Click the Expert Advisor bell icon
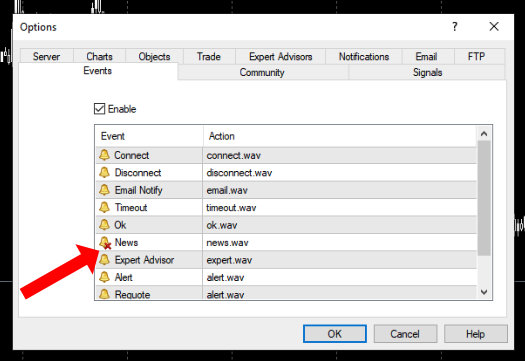Image resolution: width=525 pixels, height=361 pixels. 104,260
